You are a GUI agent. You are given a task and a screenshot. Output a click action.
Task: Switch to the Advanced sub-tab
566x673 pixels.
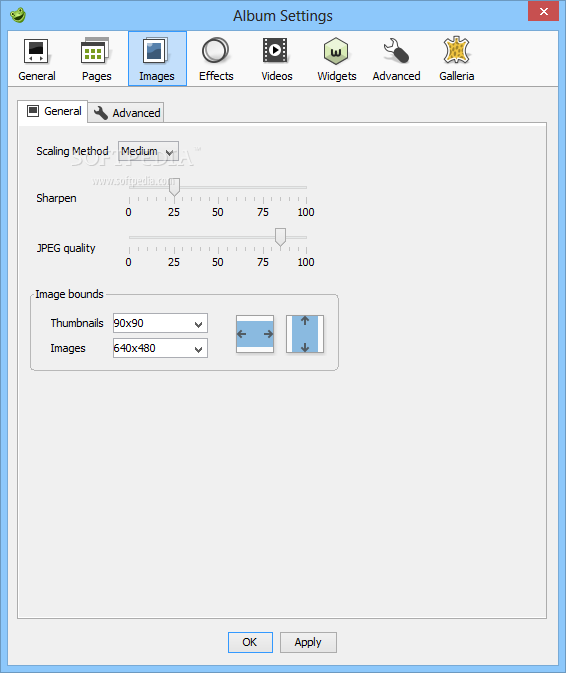127,113
